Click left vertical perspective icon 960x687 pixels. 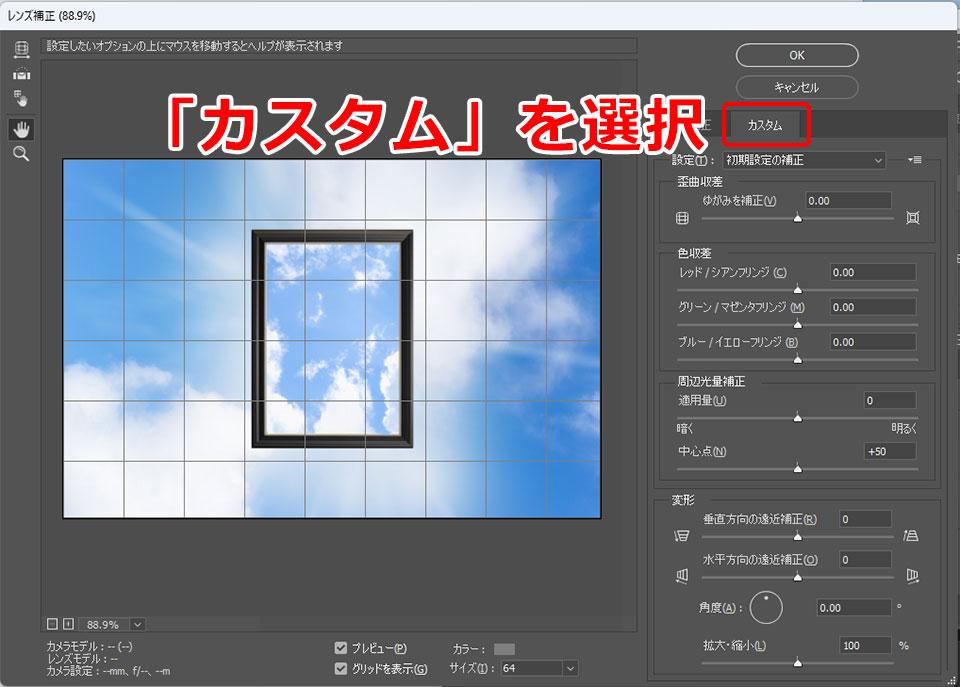point(681,536)
